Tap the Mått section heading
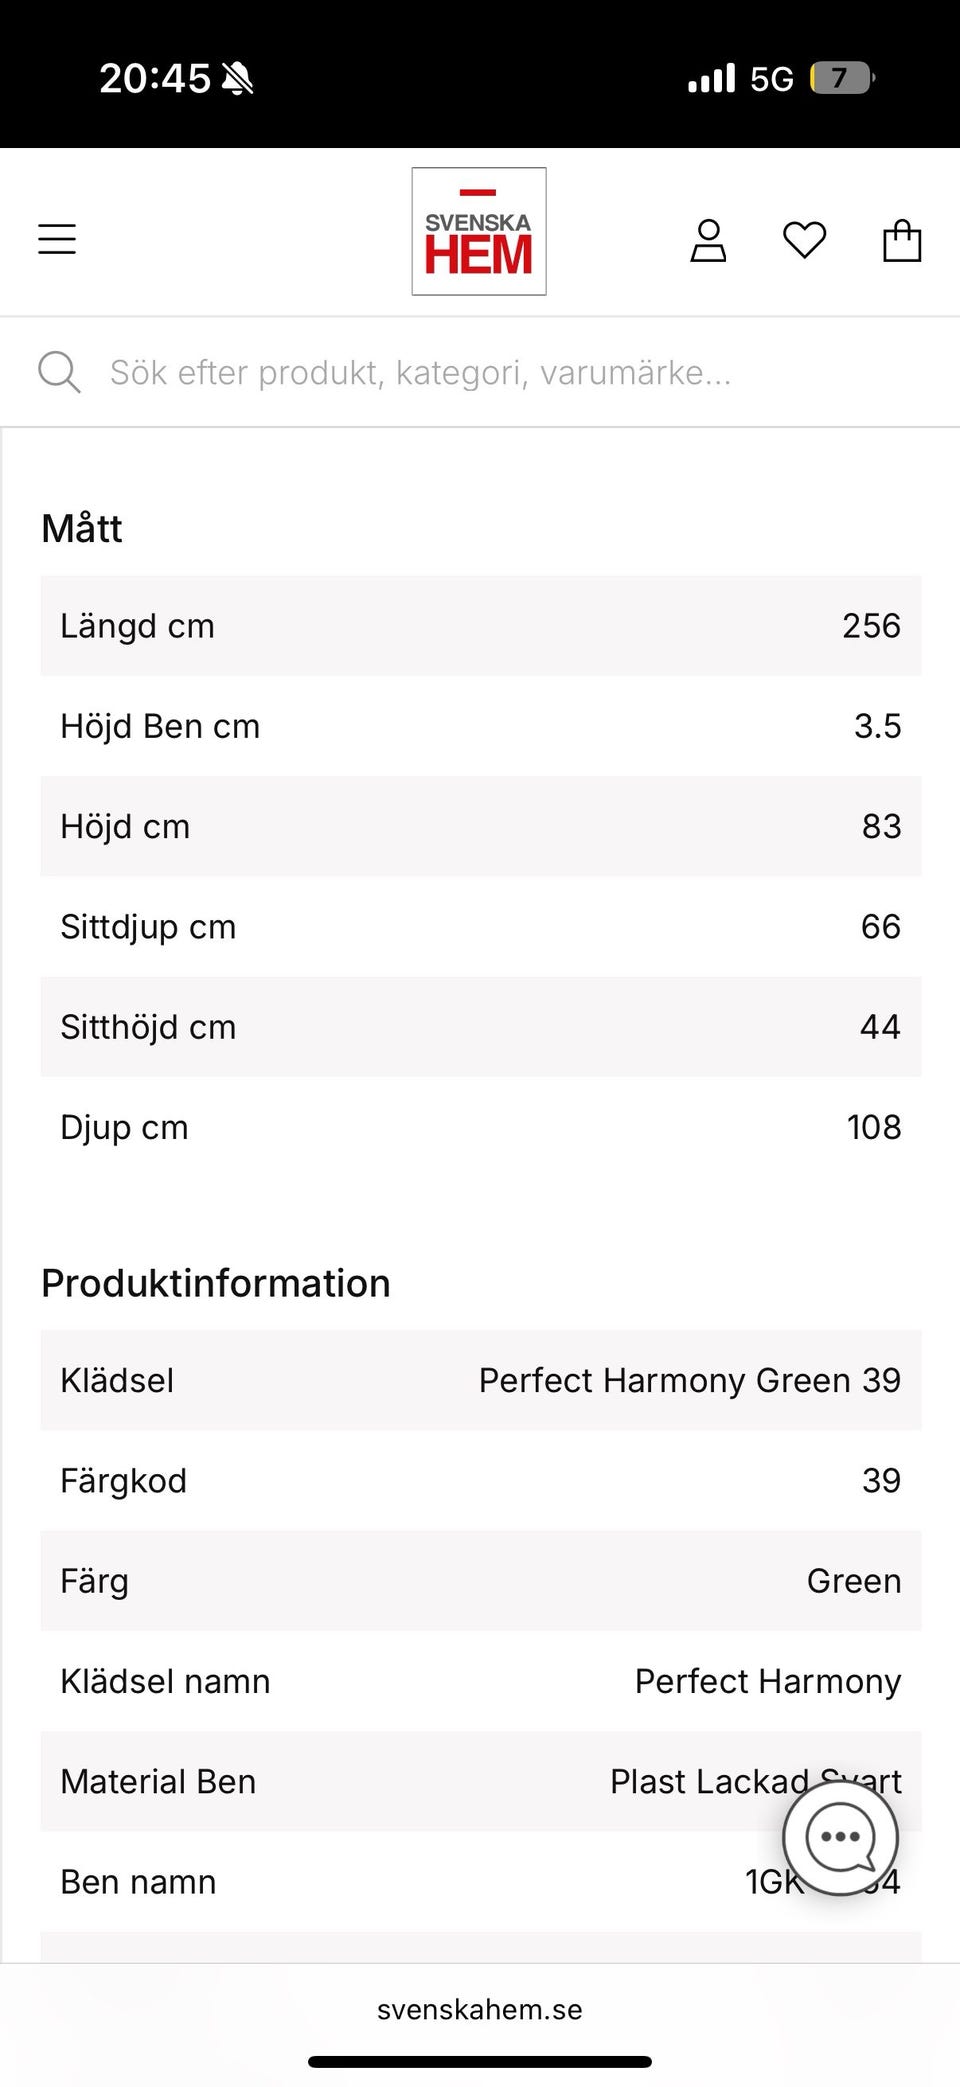The image size is (960, 2087). (x=82, y=528)
